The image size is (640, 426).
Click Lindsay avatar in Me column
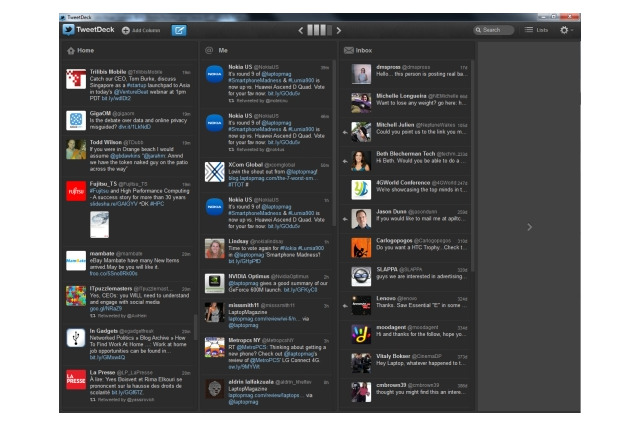tap(215, 248)
